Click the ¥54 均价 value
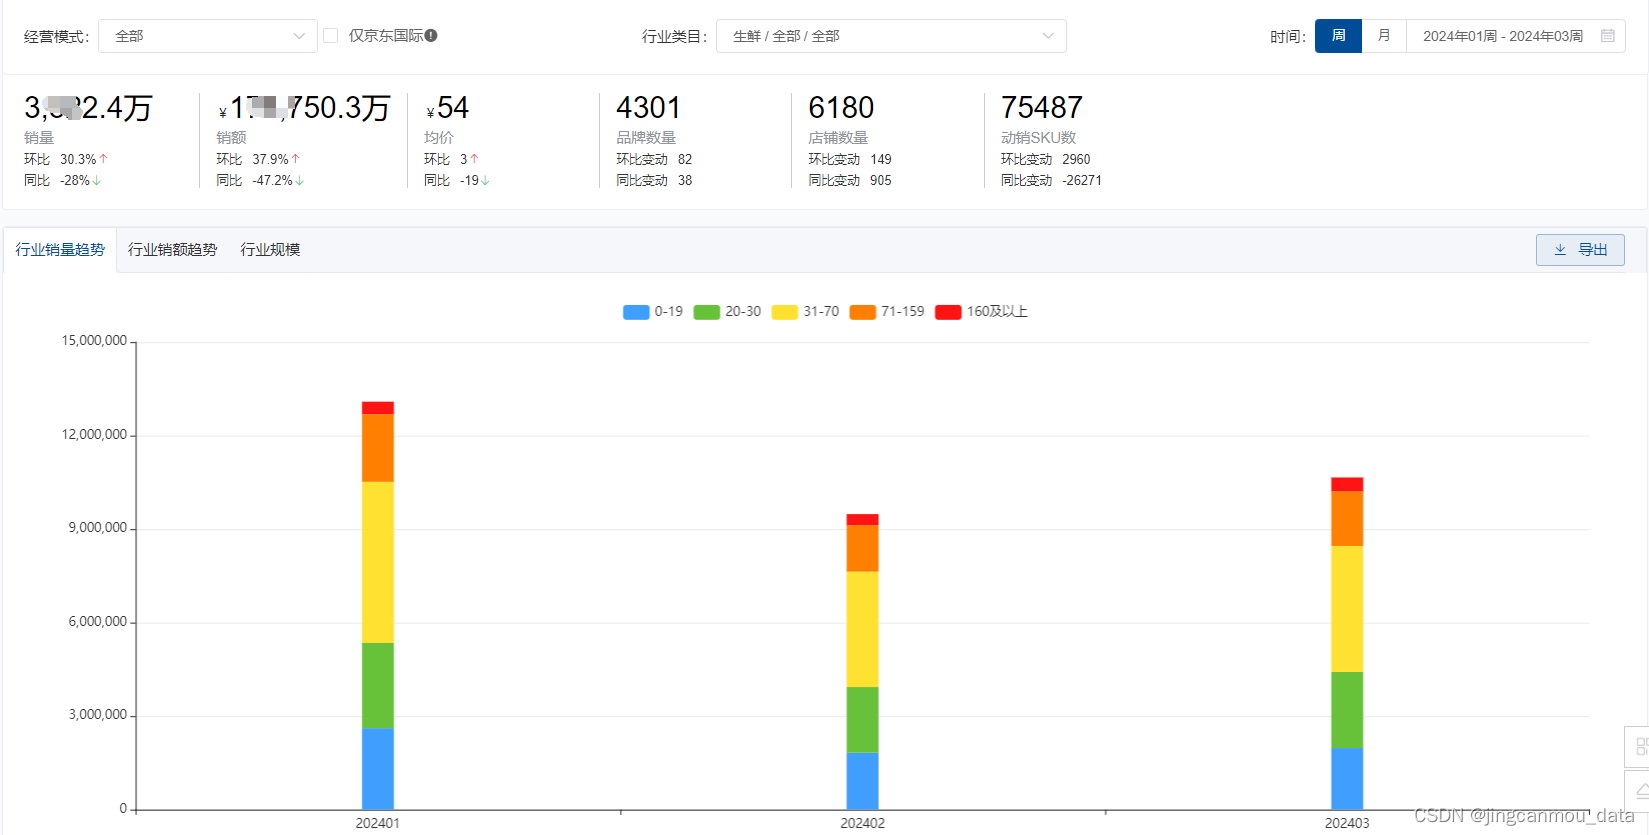This screenshot has height=835, width=1649. [x=447, y=108]
